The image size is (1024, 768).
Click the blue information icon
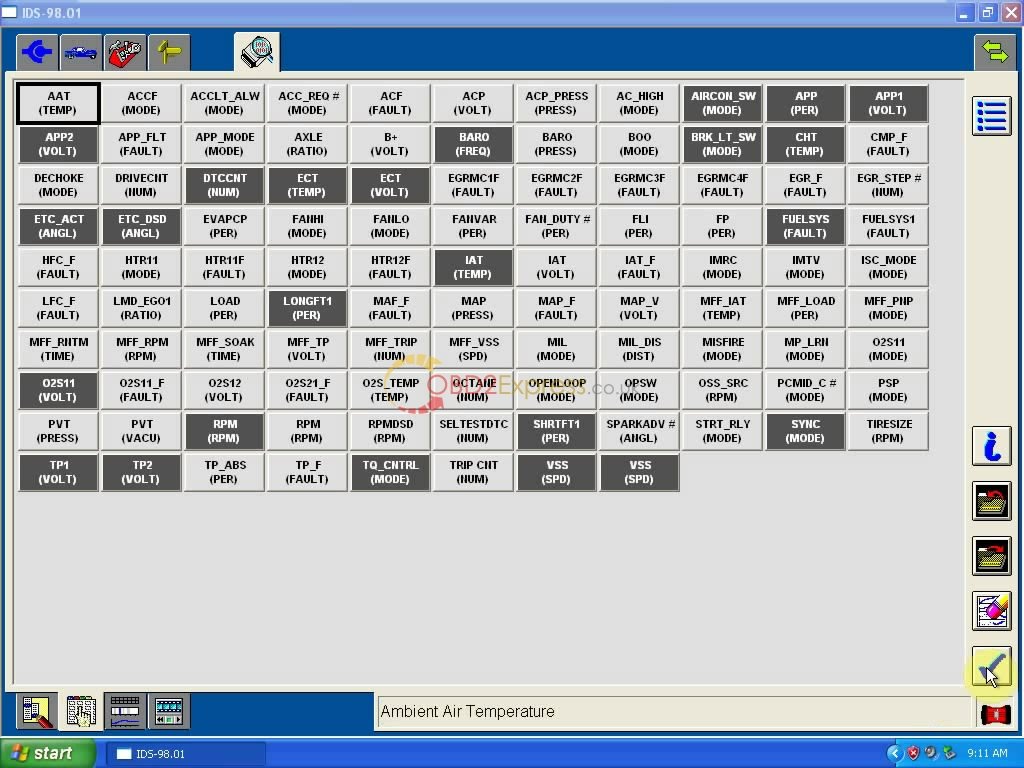[991, 446]
